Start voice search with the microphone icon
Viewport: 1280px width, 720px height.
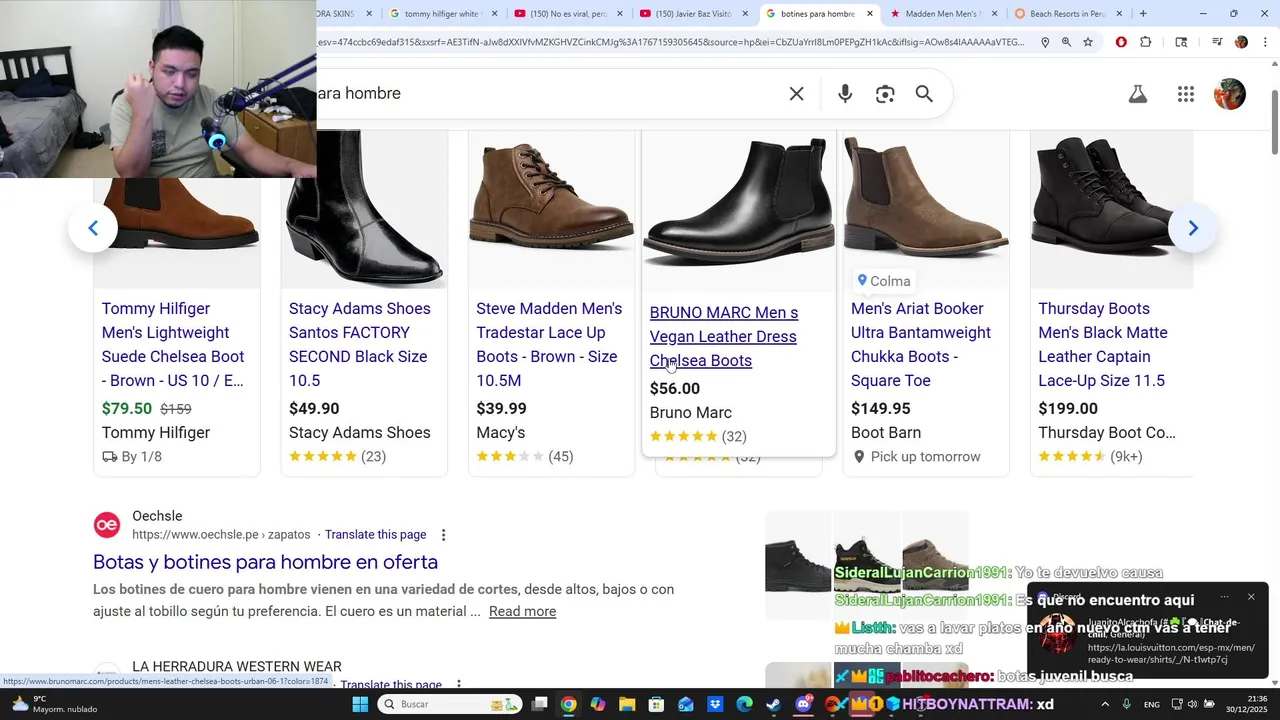click(845, 94)
